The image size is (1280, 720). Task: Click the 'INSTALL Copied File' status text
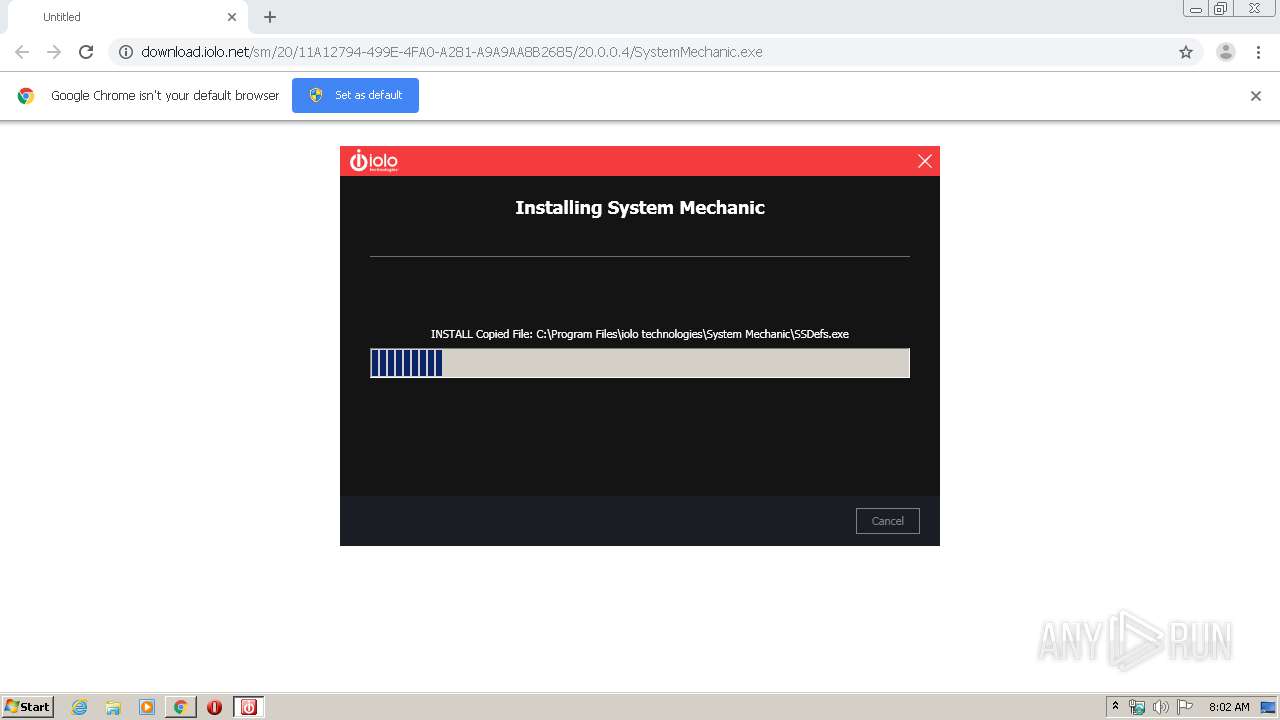640,334
